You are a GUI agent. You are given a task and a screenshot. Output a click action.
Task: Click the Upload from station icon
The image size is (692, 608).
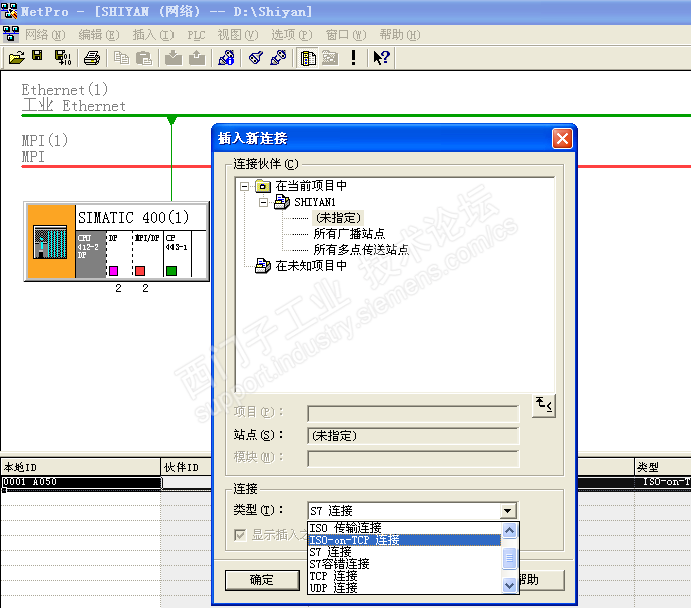coord(197,58)
